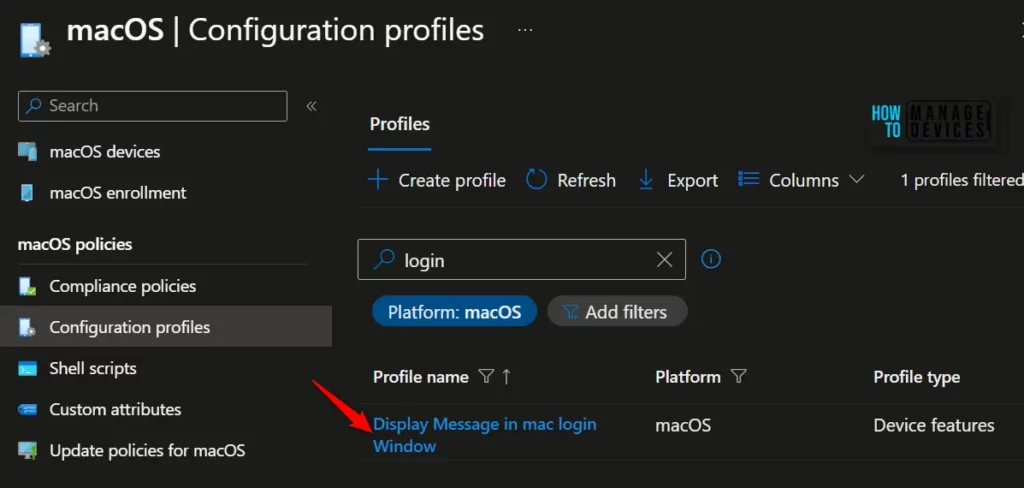1024x488 pixels.
Task: Clear the login search with X
Action: click(x=664, y=260)
